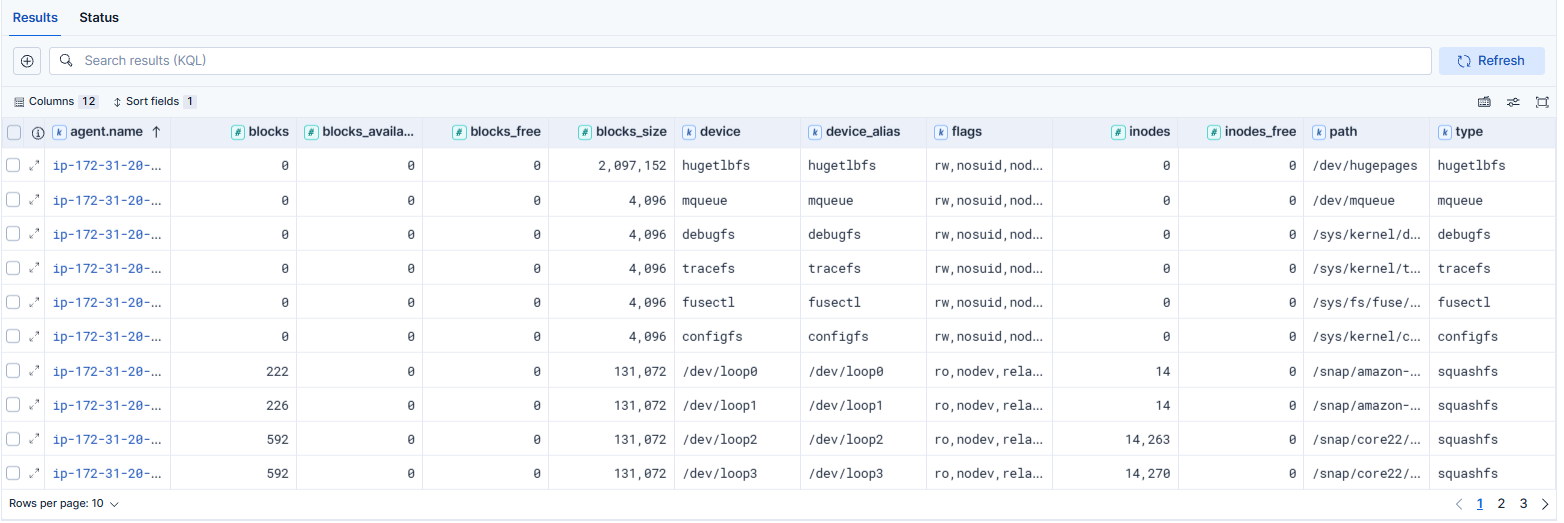The width and height of the screenshot is (1564, 523).
Task: Open the Sort fields 1 popover
Action: (x=154, y=102)
